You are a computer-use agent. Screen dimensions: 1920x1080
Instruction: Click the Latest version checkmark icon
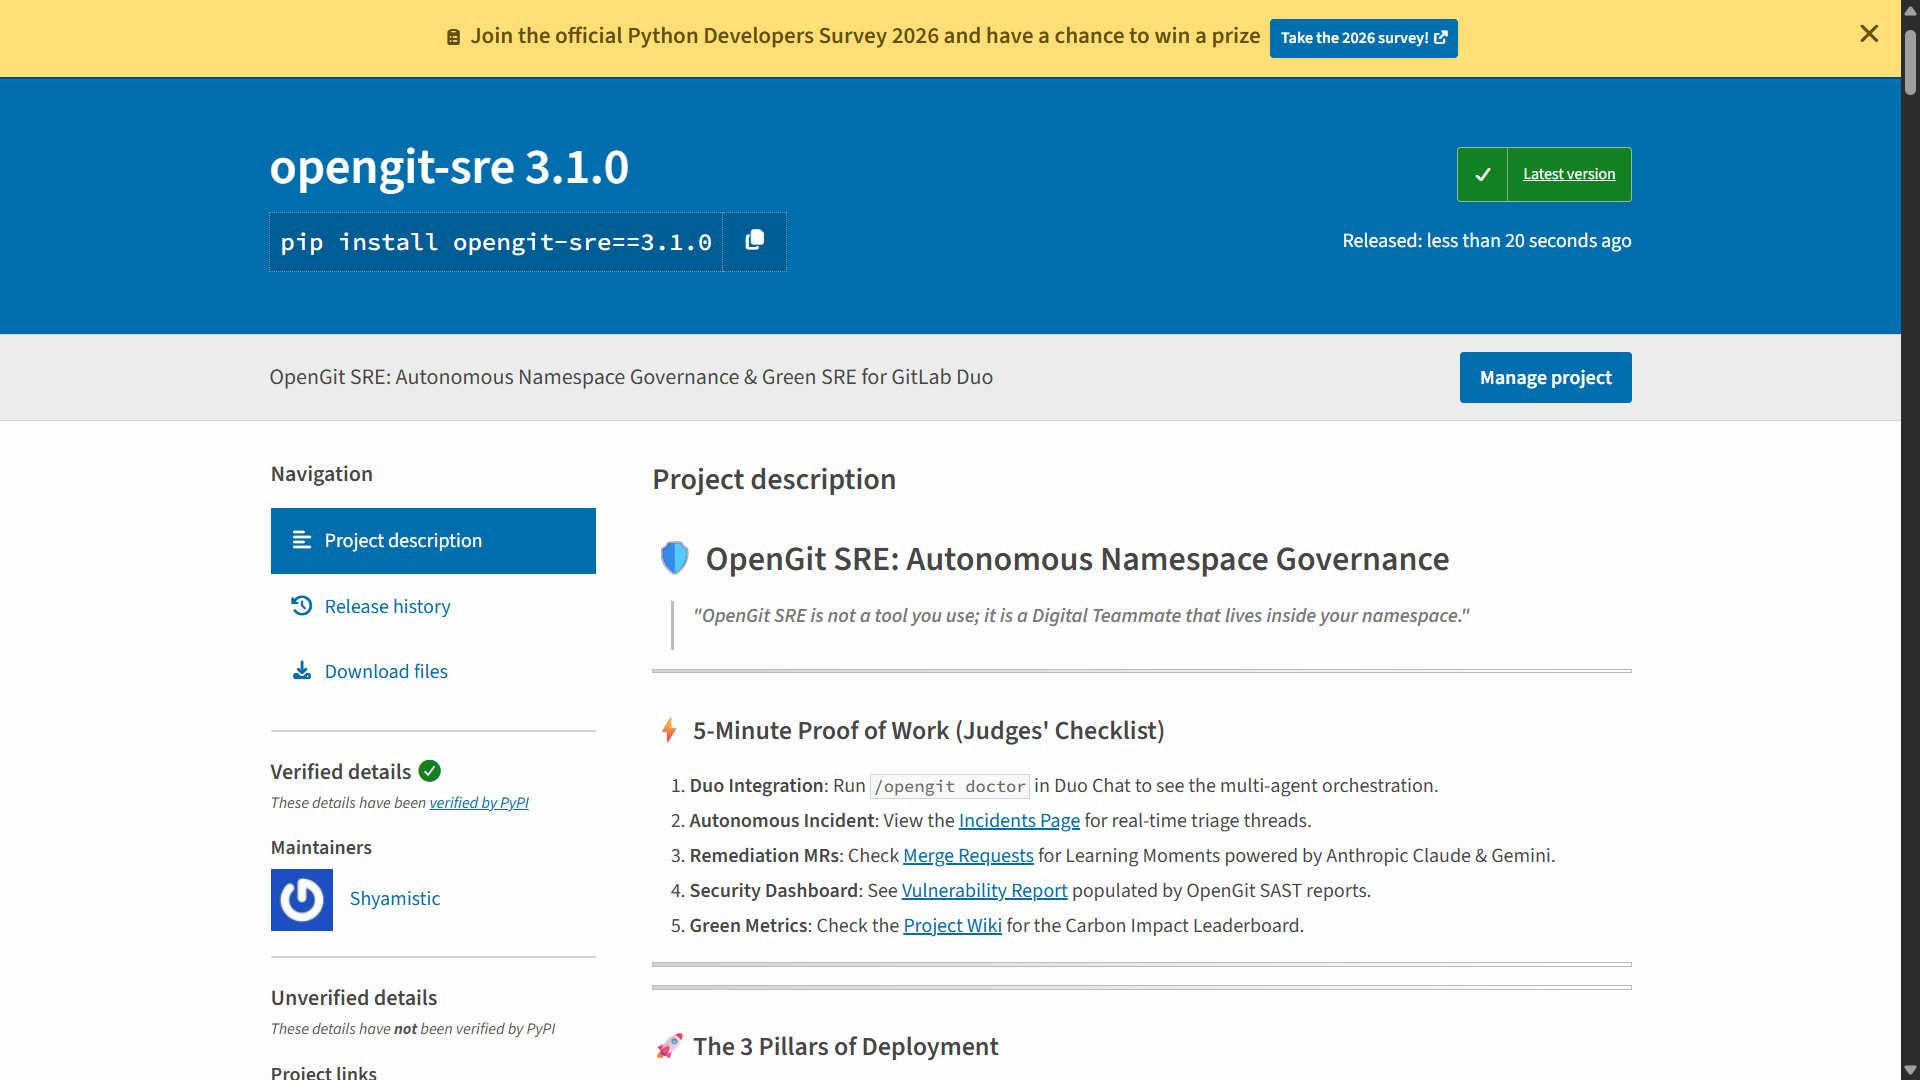[1482, 174]
